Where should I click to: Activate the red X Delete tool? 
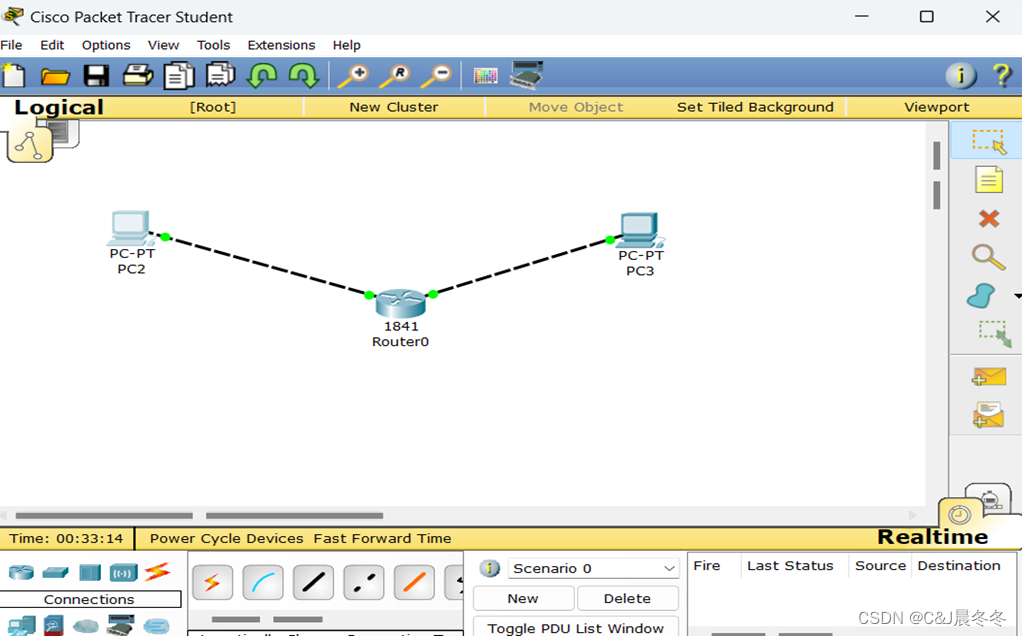click(989, 218)
